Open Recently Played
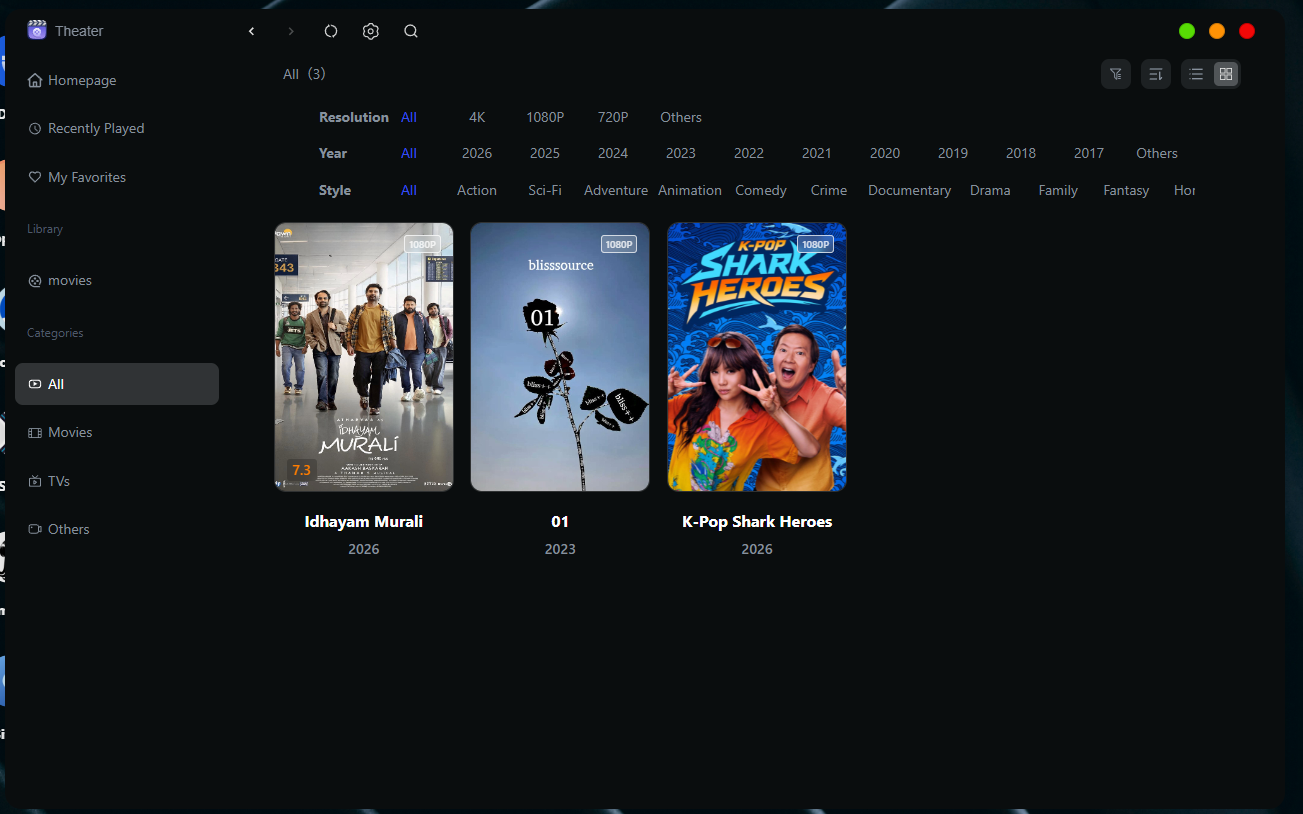 tap(117, 128)
